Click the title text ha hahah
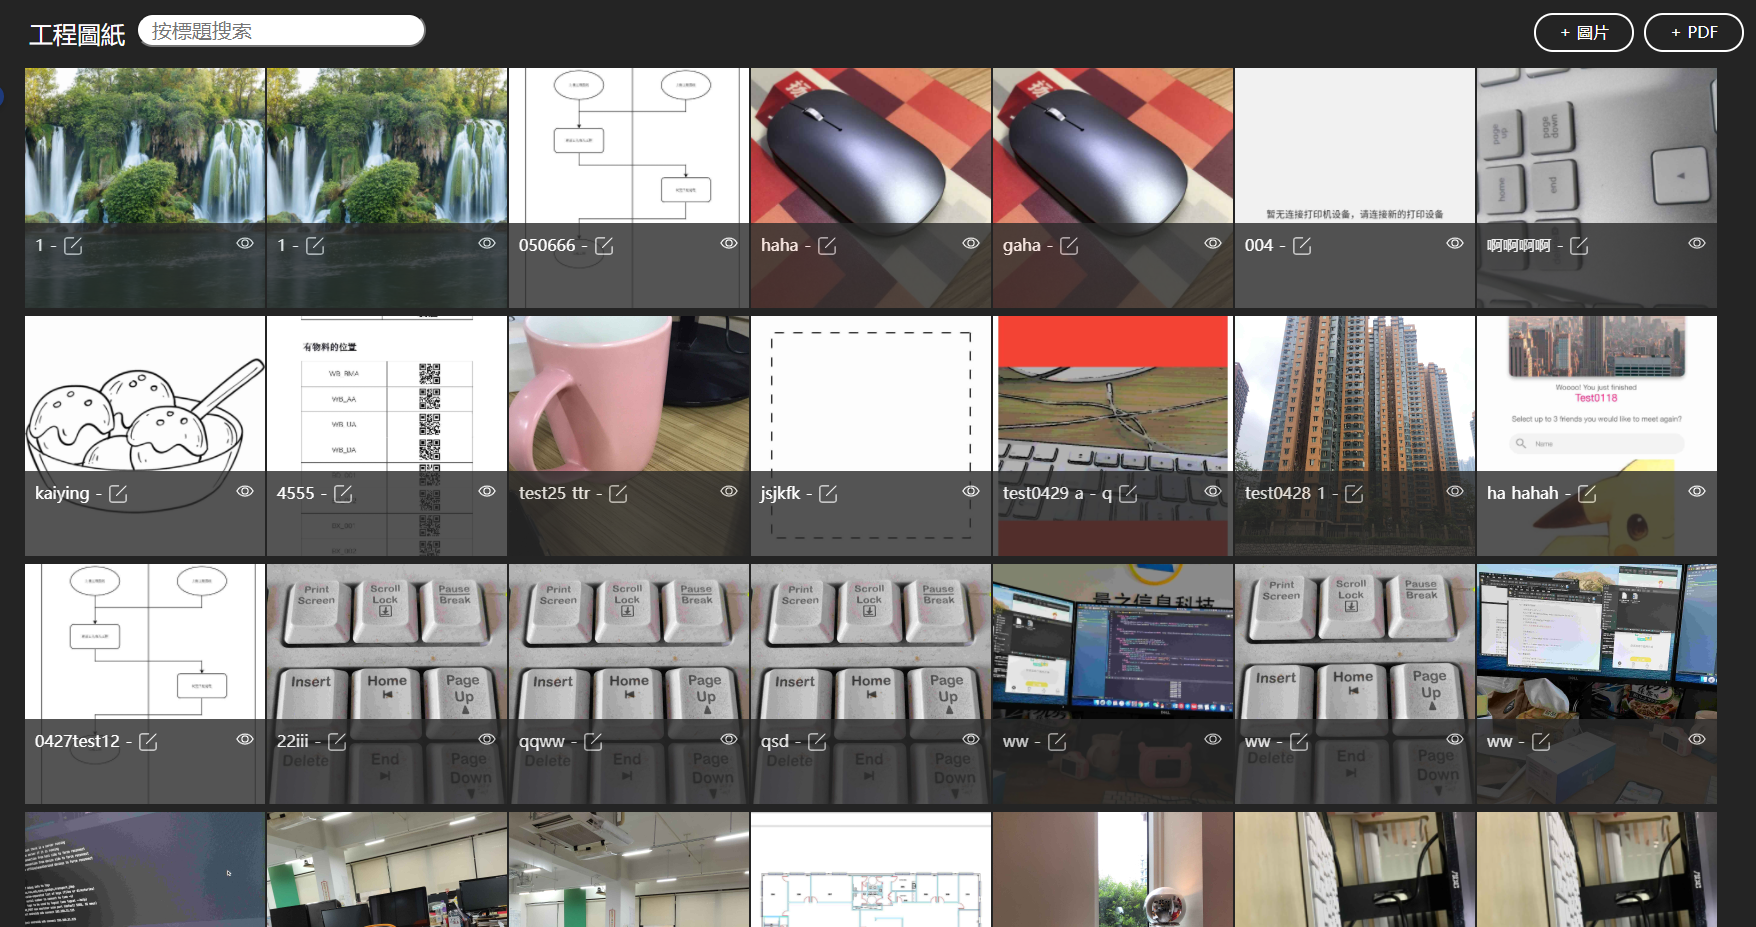 click(1522, 493)
